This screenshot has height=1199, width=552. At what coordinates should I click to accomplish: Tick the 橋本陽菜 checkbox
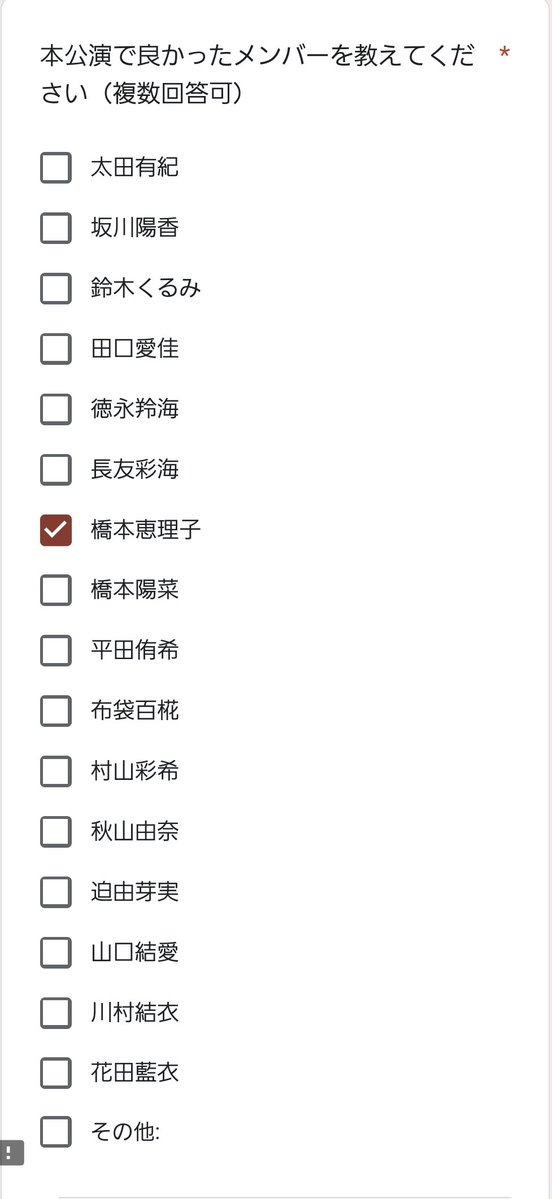[x=56, y=590]
